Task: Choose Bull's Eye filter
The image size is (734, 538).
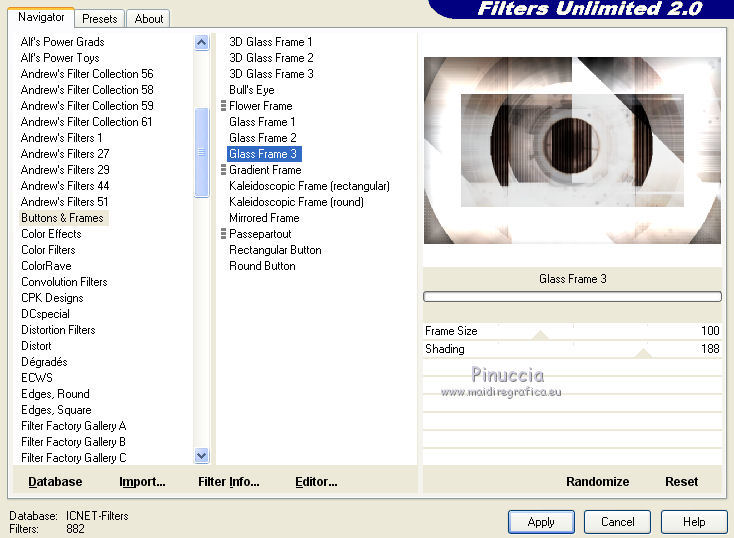Action: click(252, 89)
